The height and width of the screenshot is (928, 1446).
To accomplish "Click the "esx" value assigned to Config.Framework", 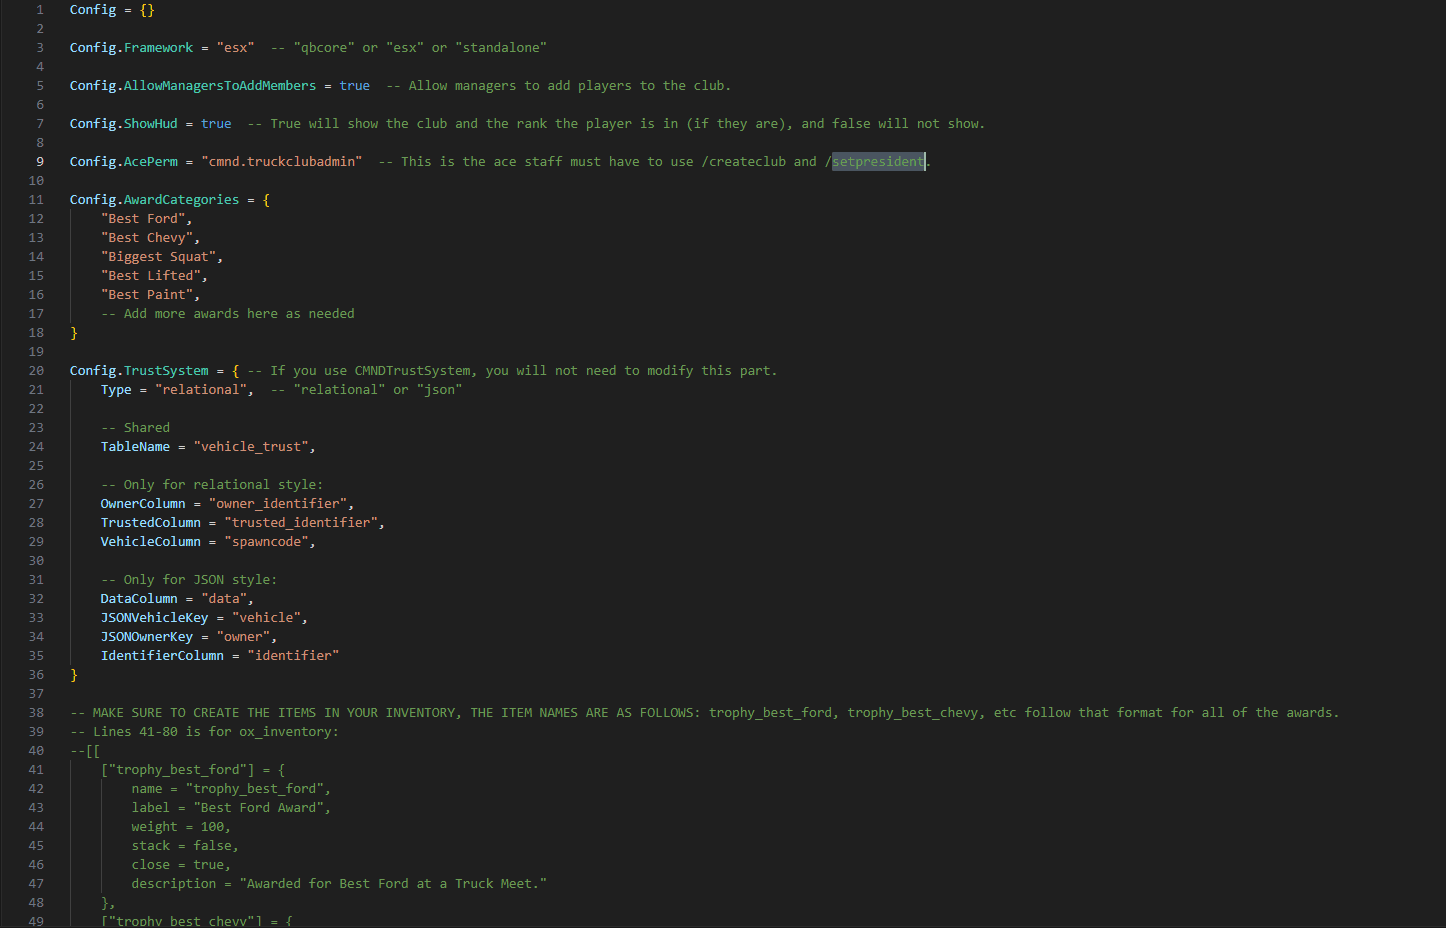I will pos(235,48).
